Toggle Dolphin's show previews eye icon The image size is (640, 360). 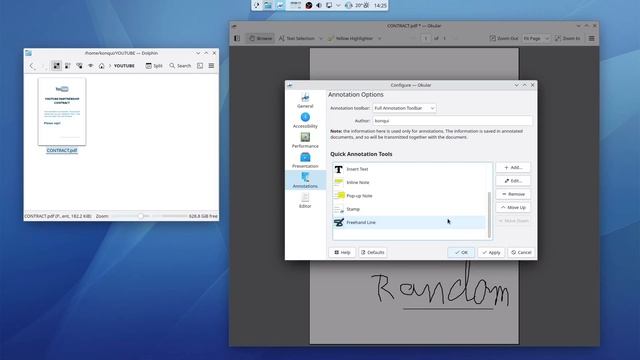(91, 66)
